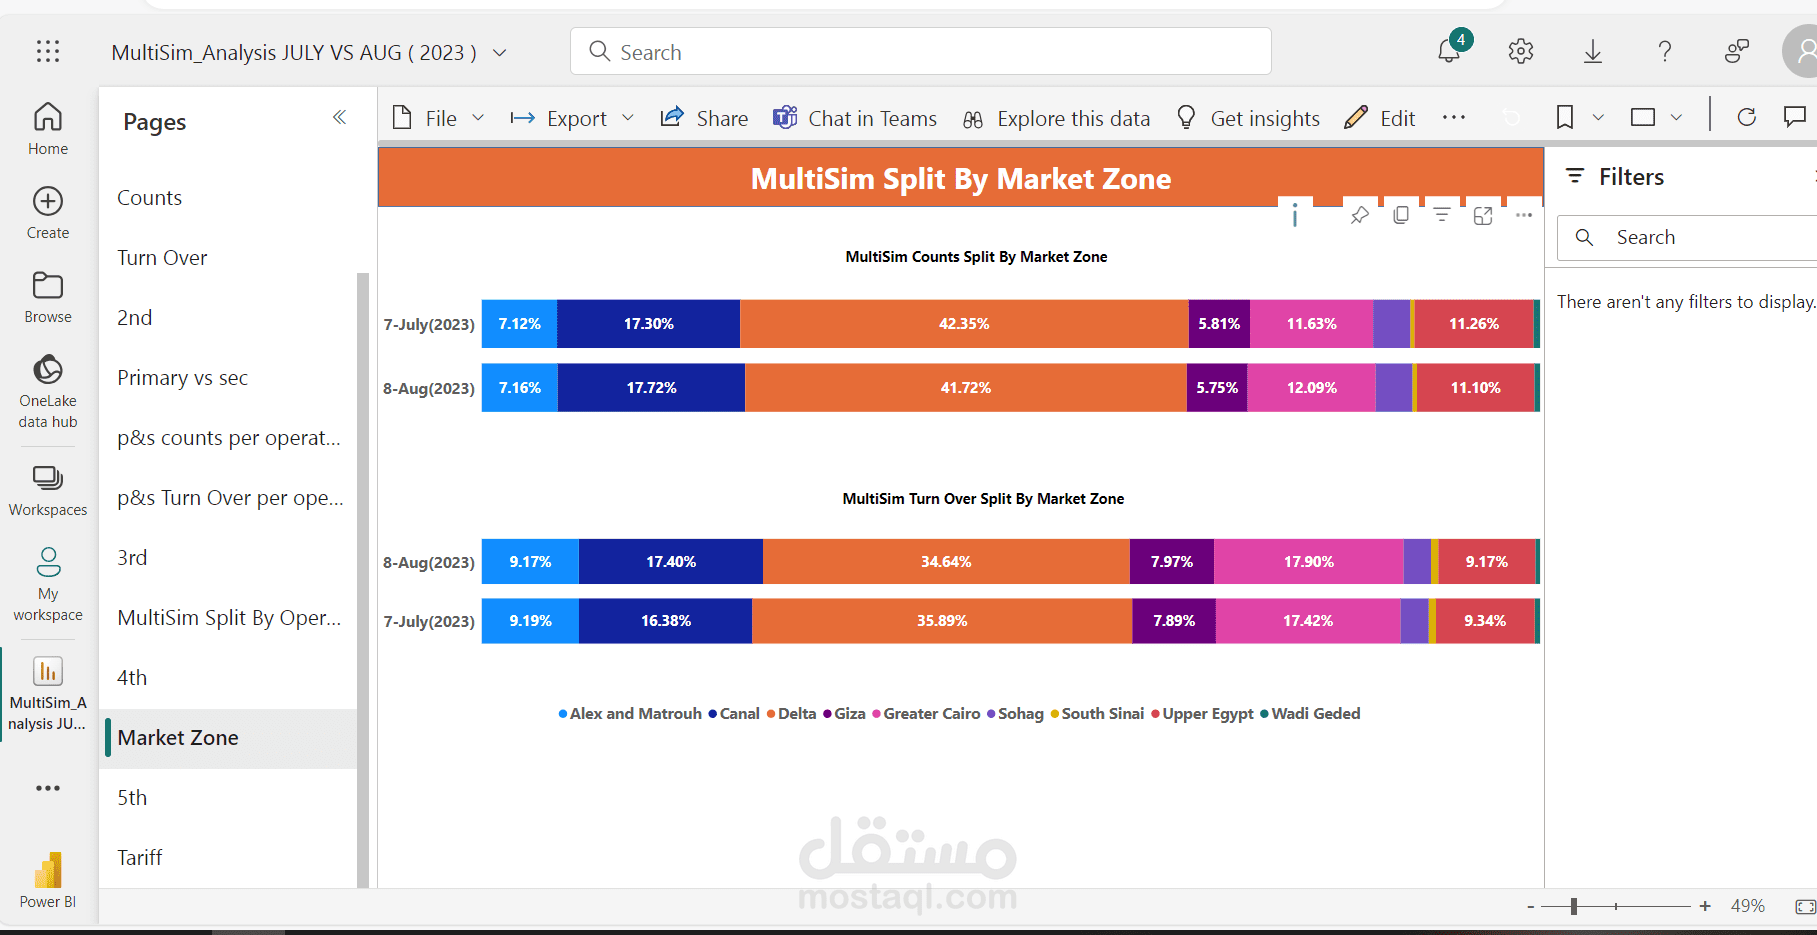This screenshot has height=935, width=1817.
Task: Click the Pages pane scrollbar
Action: (363, 580)
